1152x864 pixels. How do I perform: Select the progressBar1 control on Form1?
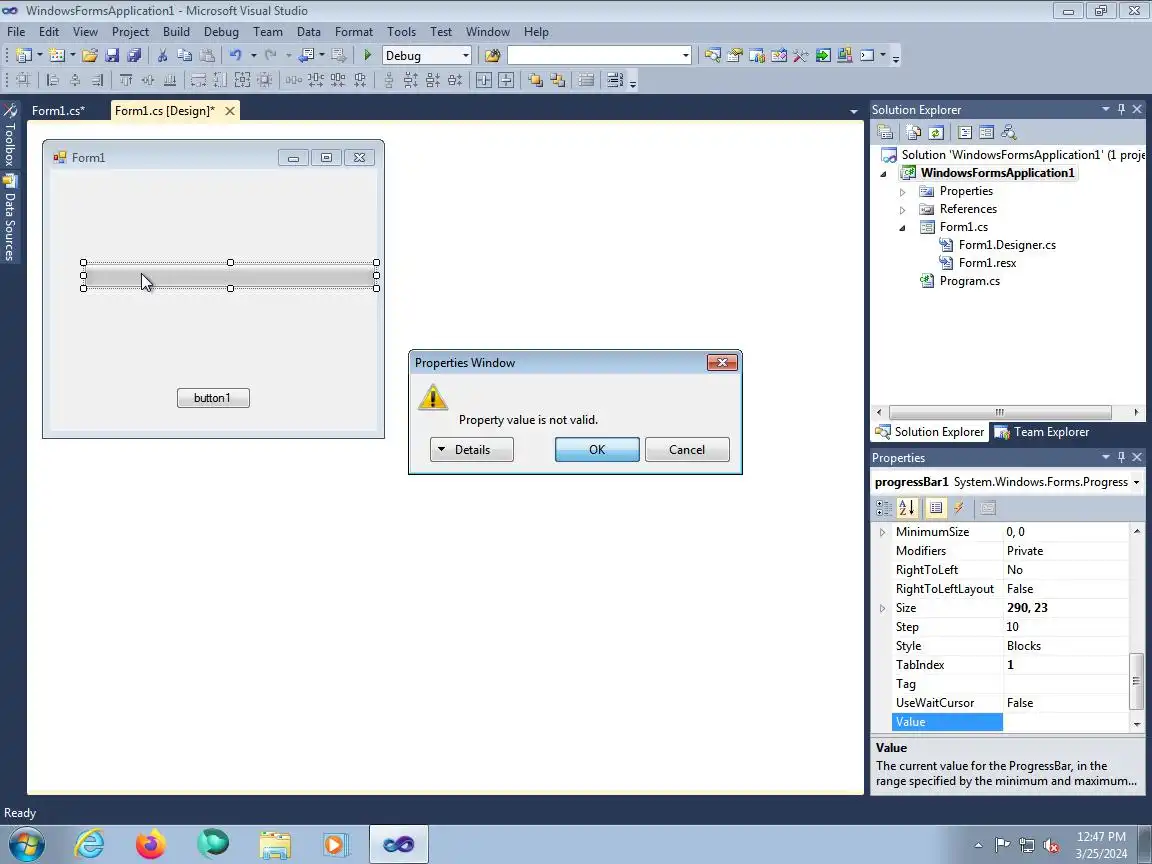[x=230, y=276]
